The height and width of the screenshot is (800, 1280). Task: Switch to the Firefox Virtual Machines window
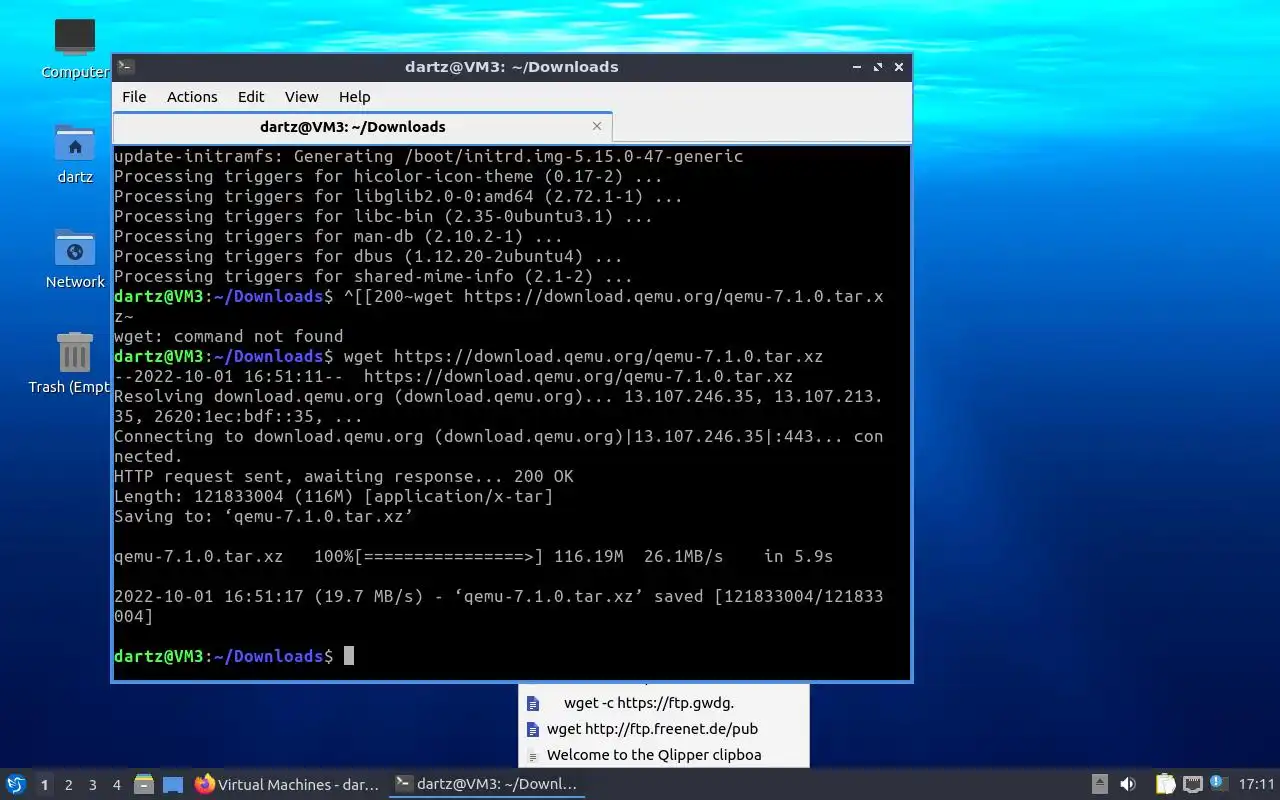click(x=287, y=784)
